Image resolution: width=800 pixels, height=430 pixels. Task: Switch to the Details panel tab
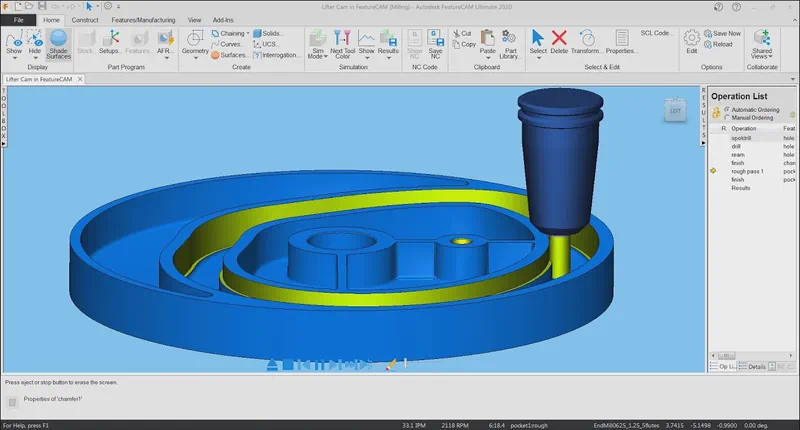(x=752, y=366)
